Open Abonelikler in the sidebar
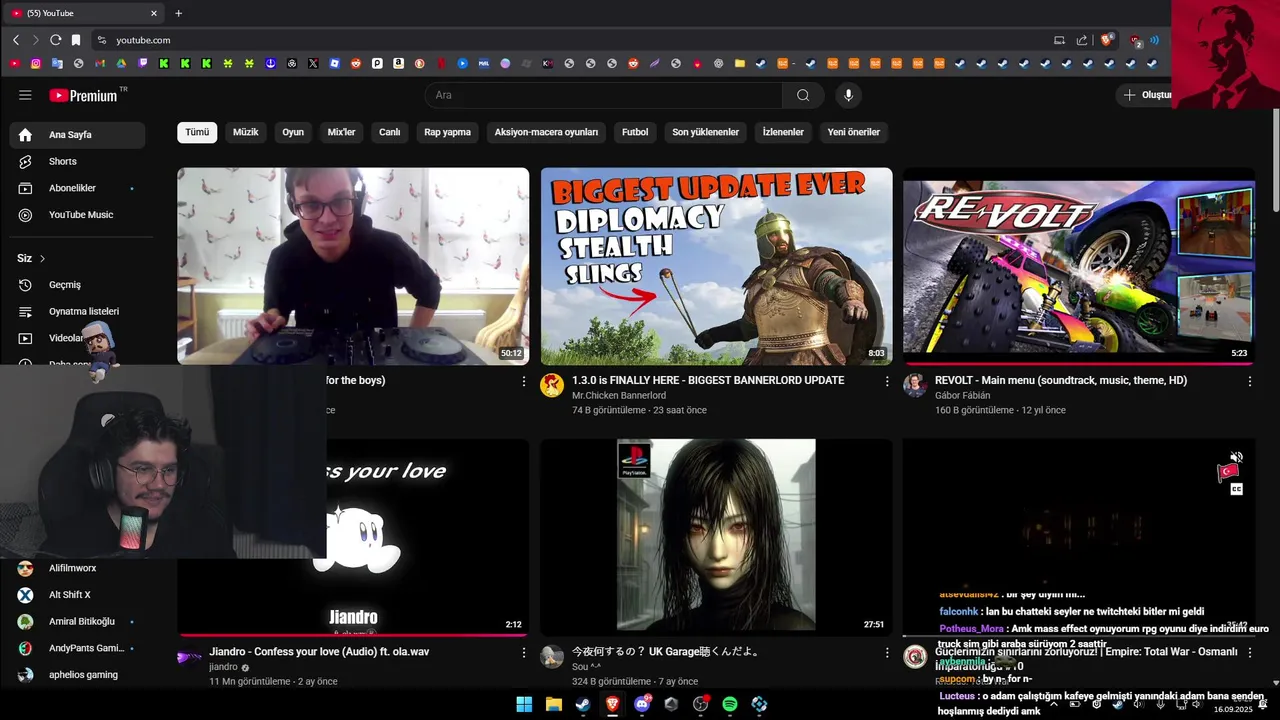This screenshot has width=1280, height=720. pos(77,188)
